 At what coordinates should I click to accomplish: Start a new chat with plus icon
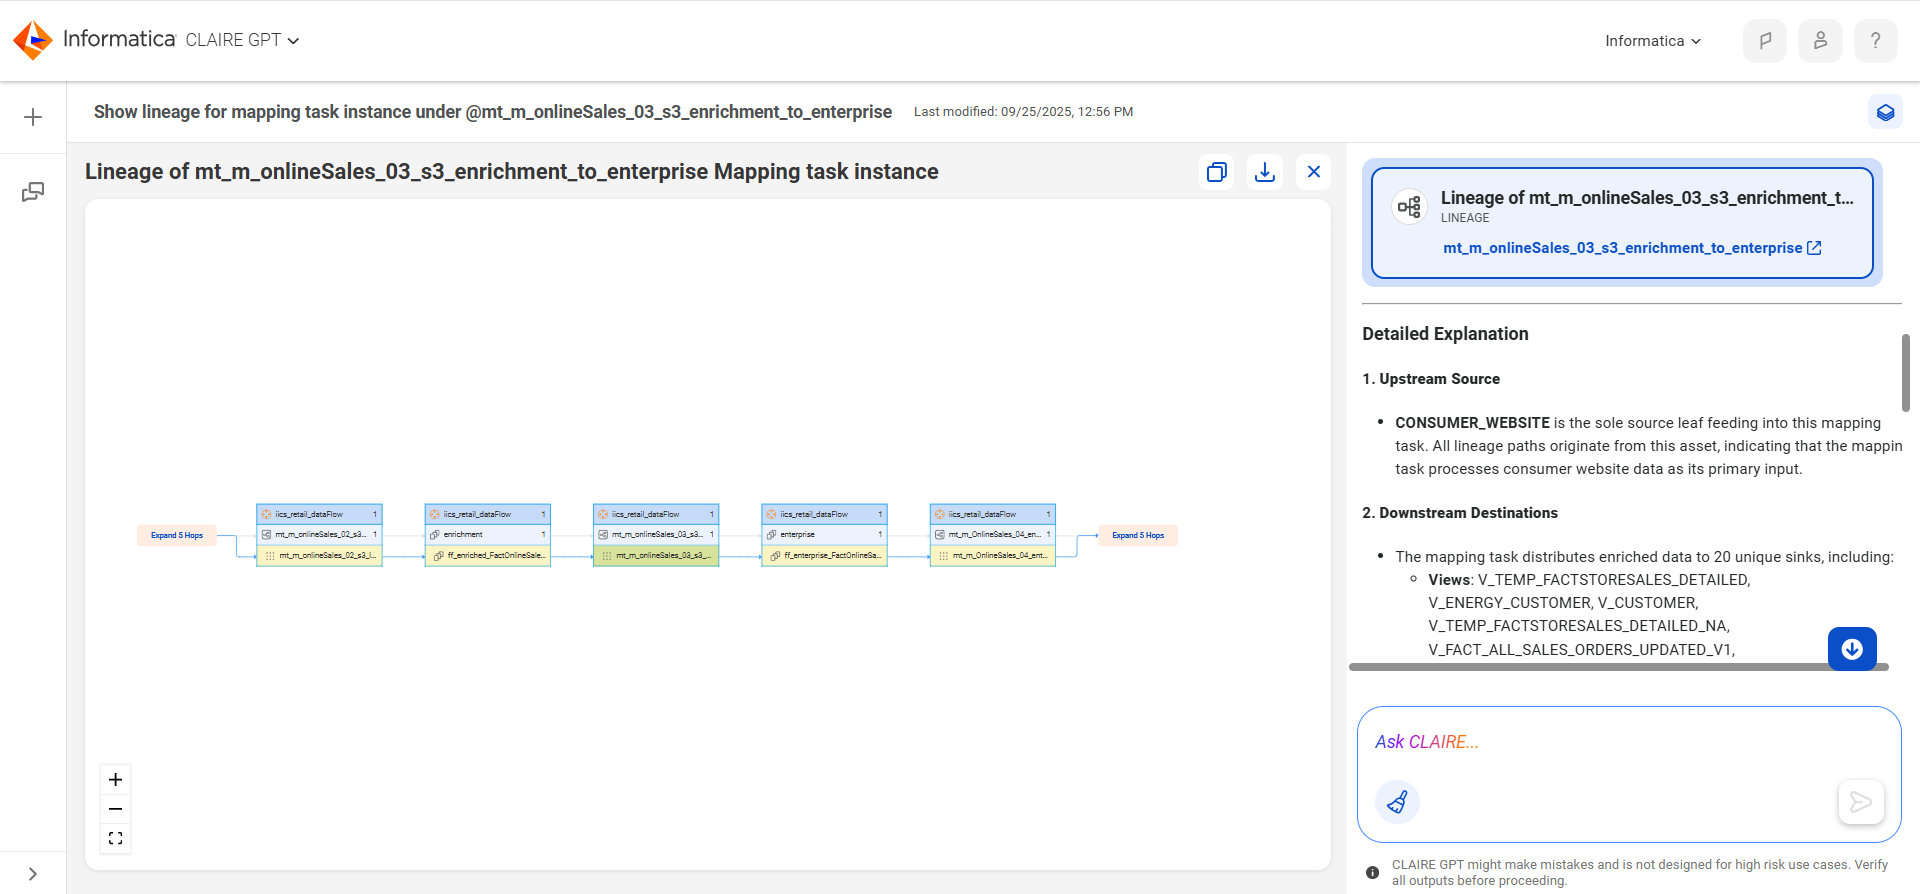click(33, 117)
